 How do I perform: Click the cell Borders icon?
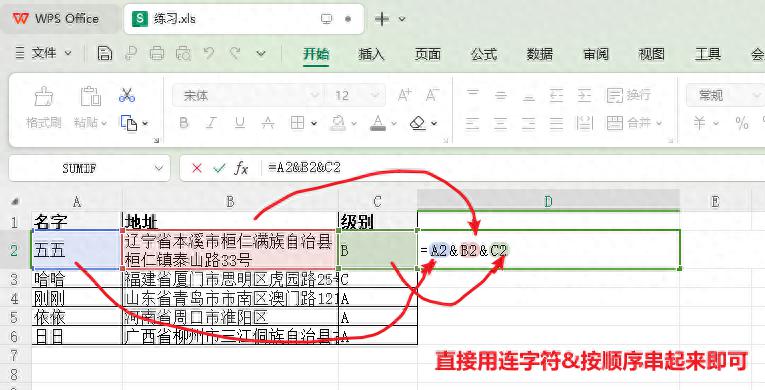pos(297,123)
